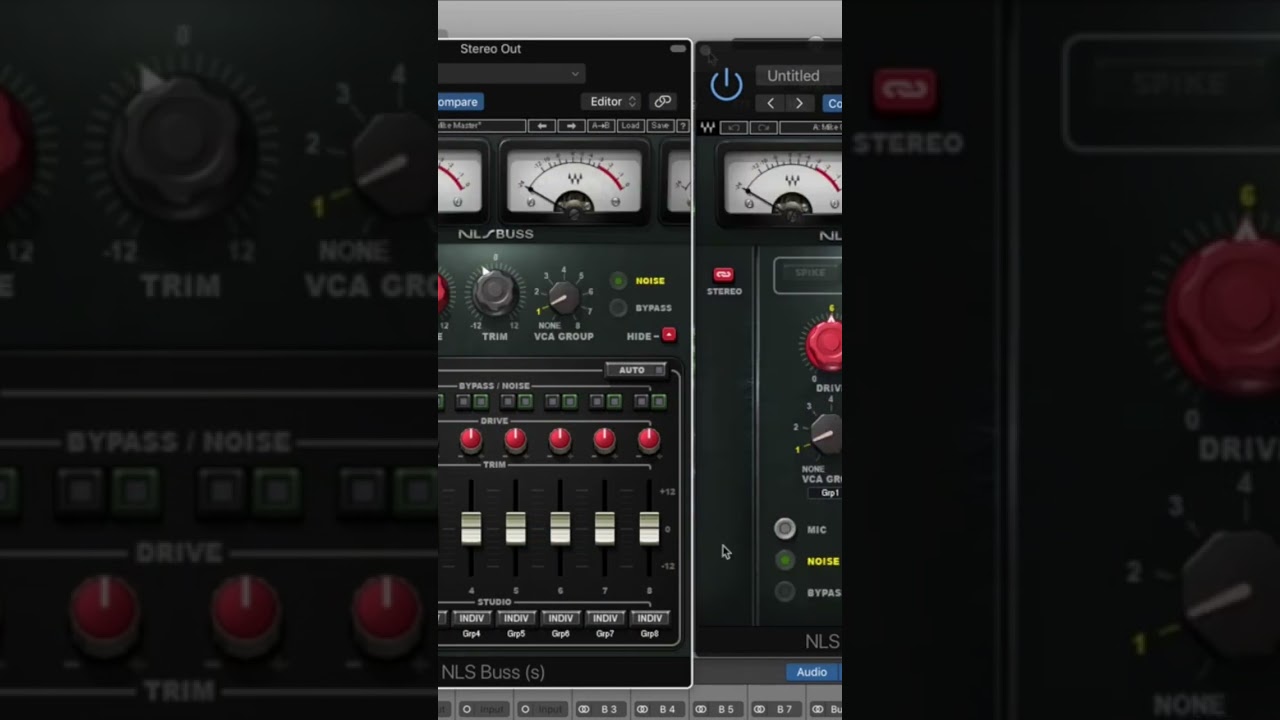Click the Trim fader for channel 5
1280x720 pixels.
point(516,528)
